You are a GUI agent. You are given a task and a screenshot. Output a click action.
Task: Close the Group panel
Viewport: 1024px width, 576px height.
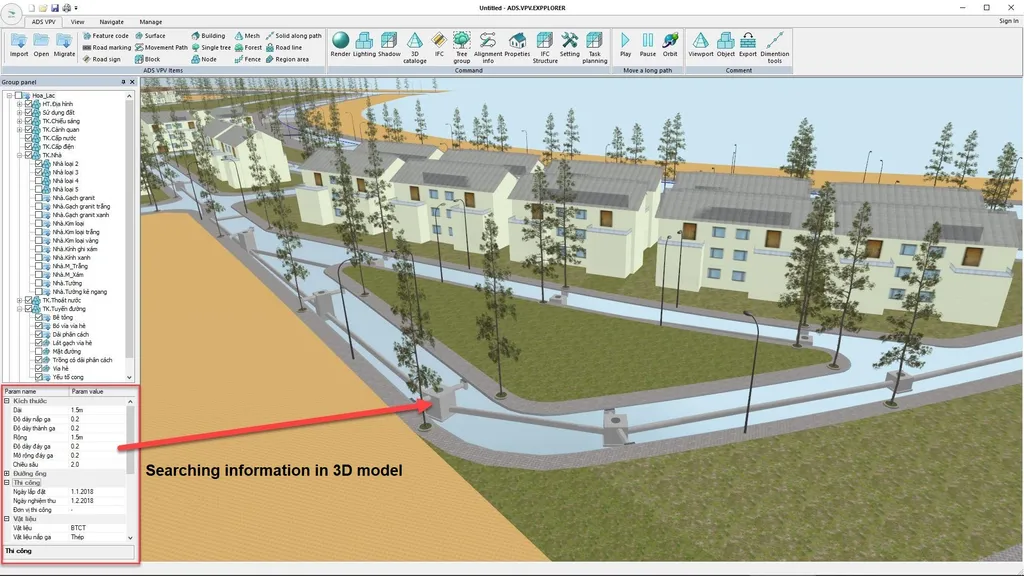[132, 82]
